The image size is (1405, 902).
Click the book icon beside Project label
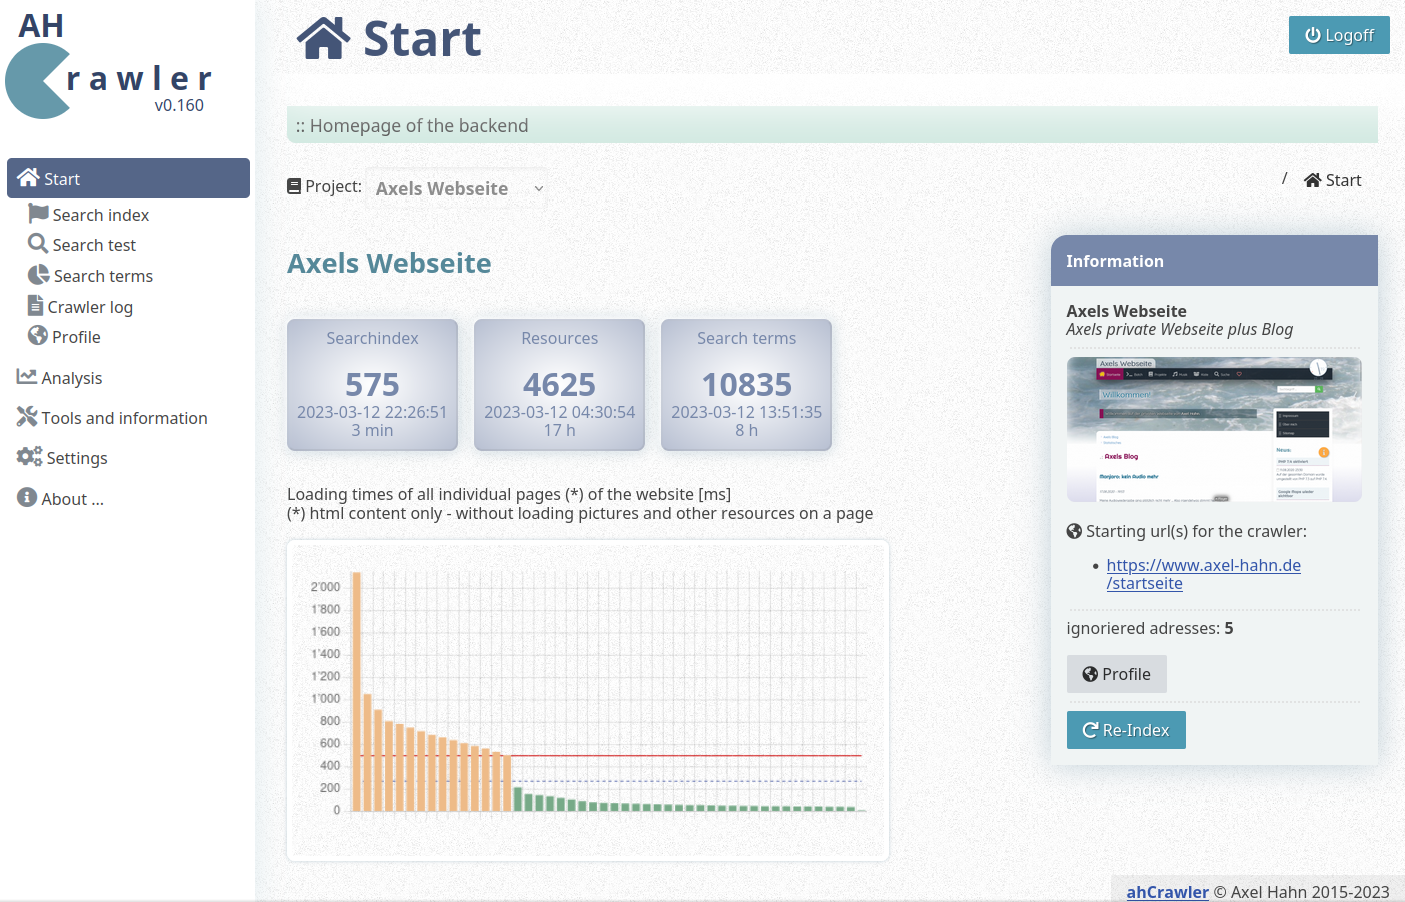coord(294,186)
